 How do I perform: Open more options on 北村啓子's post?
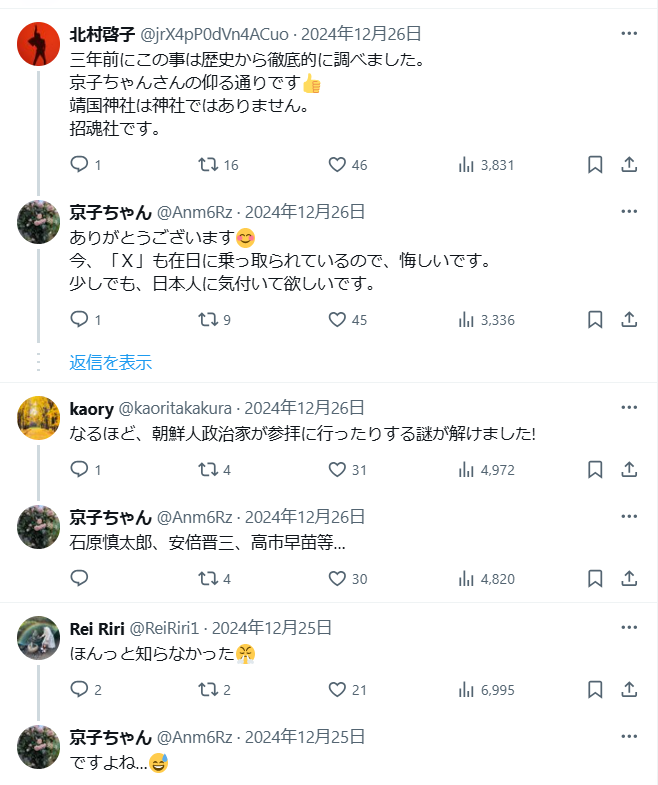(x=629, y=33)
